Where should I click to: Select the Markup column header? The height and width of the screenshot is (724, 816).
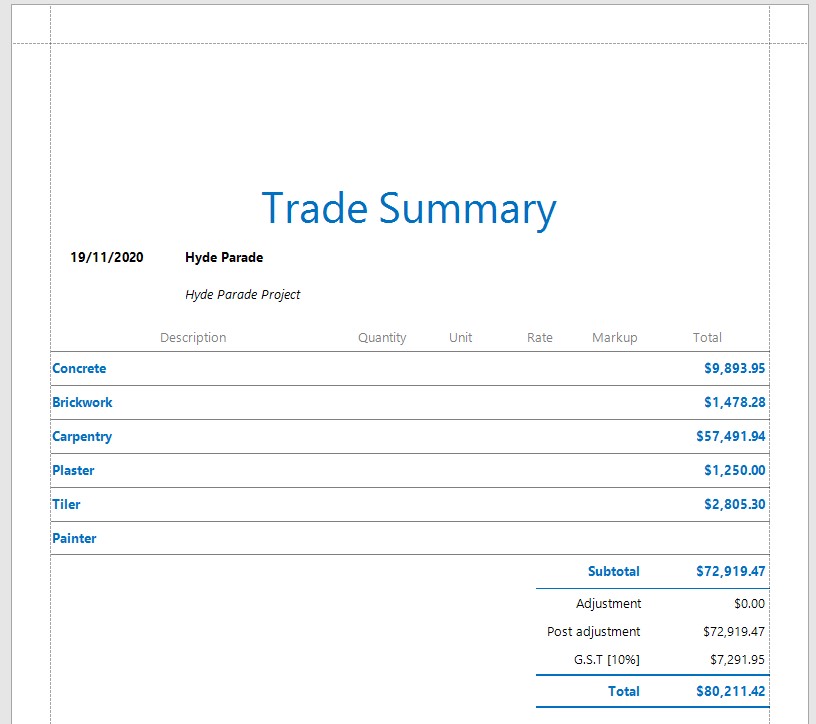click(x=614, y=338)
